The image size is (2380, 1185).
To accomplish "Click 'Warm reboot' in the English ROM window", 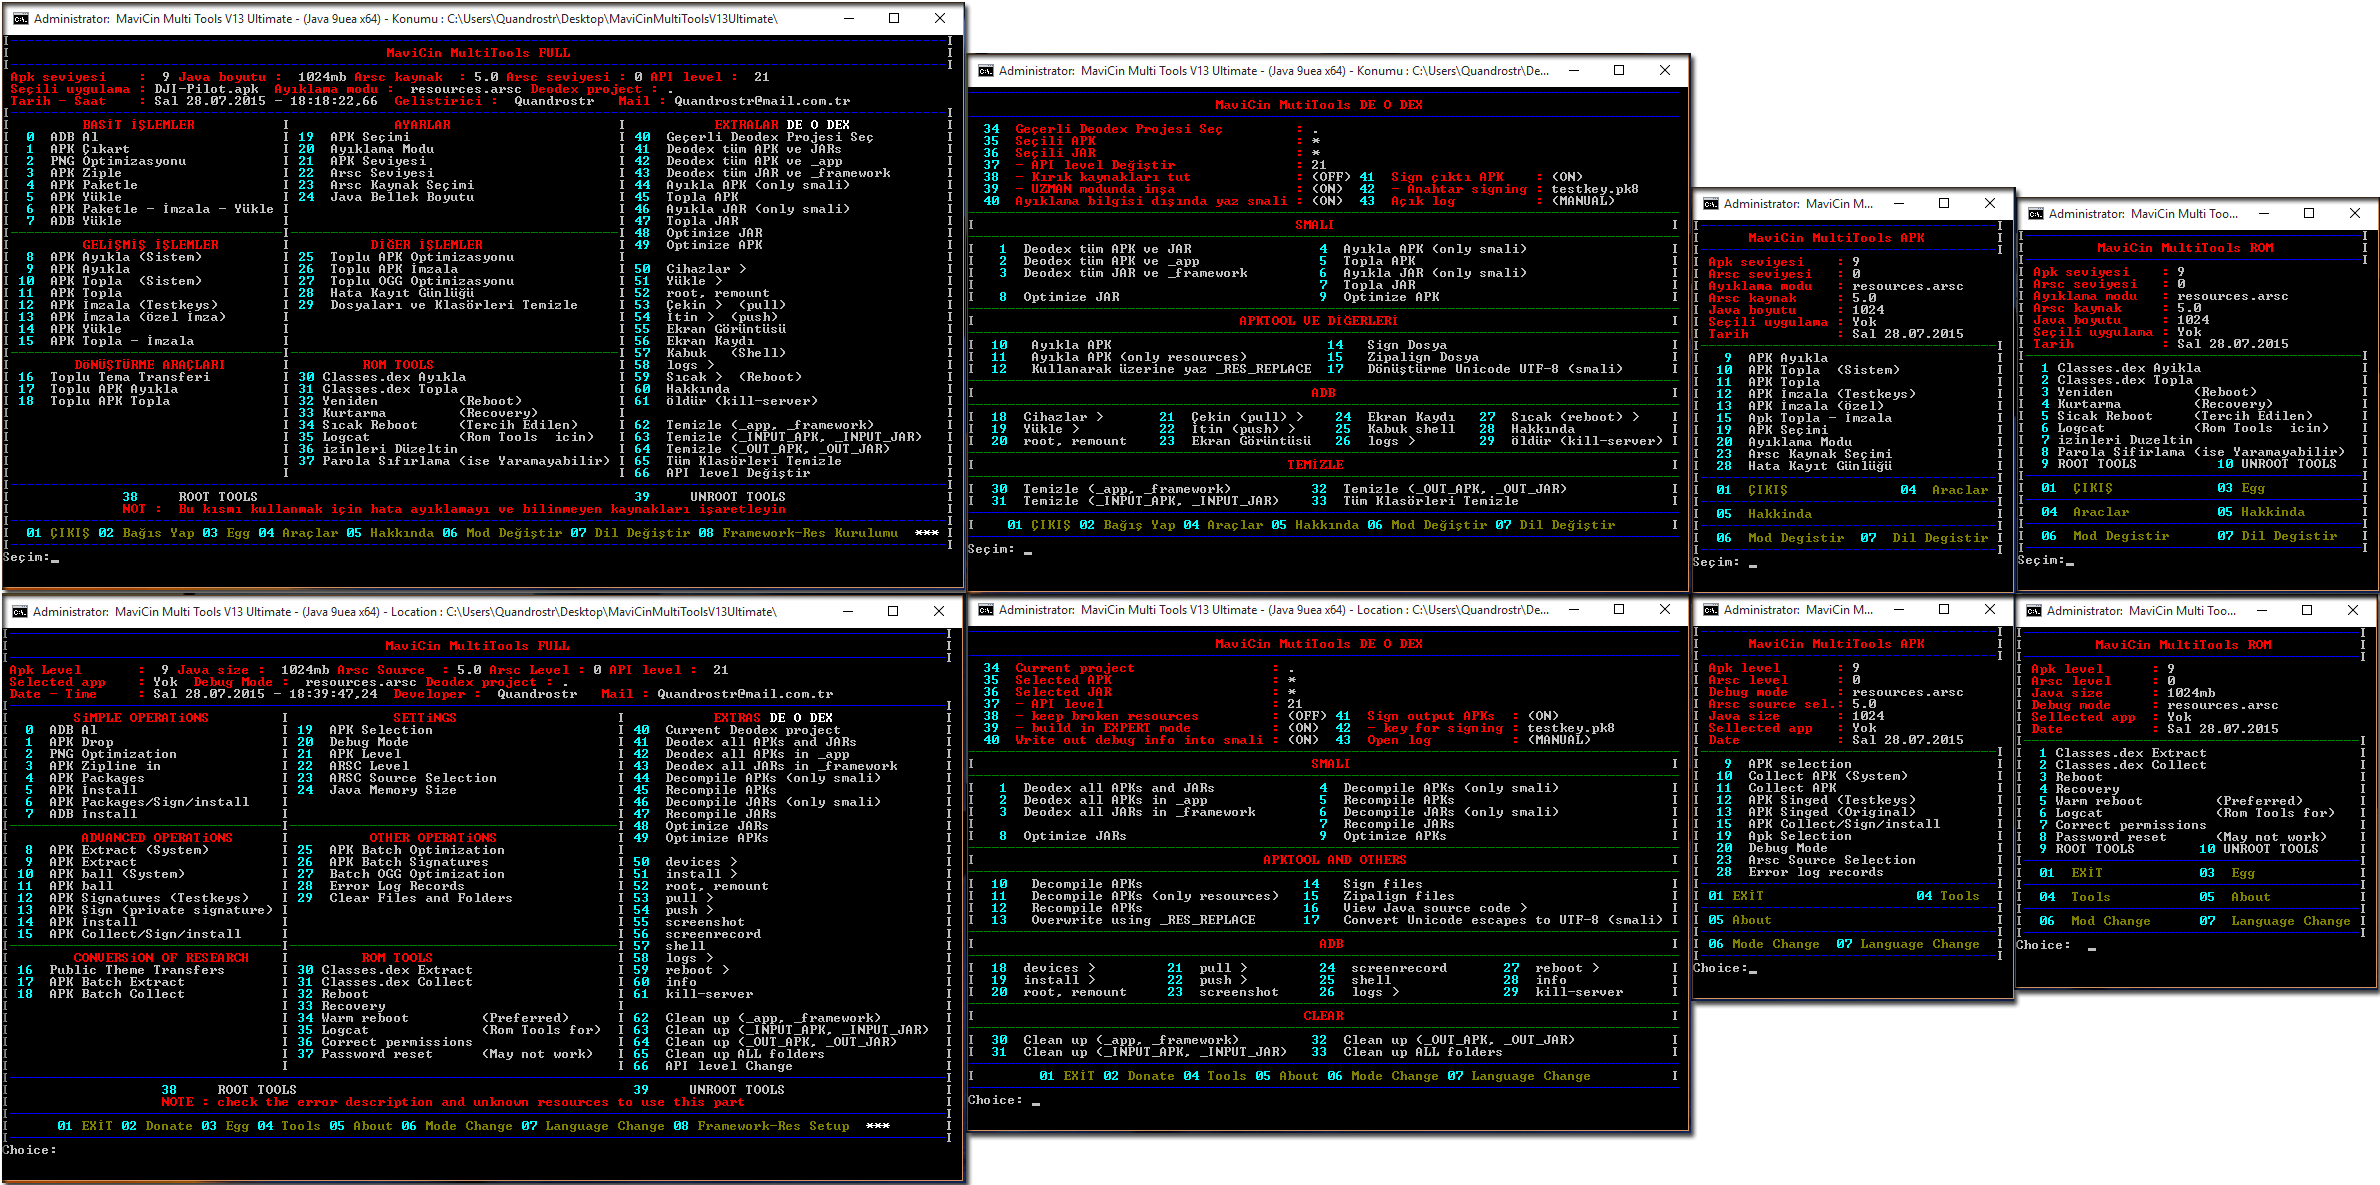I will (2098, 801).
